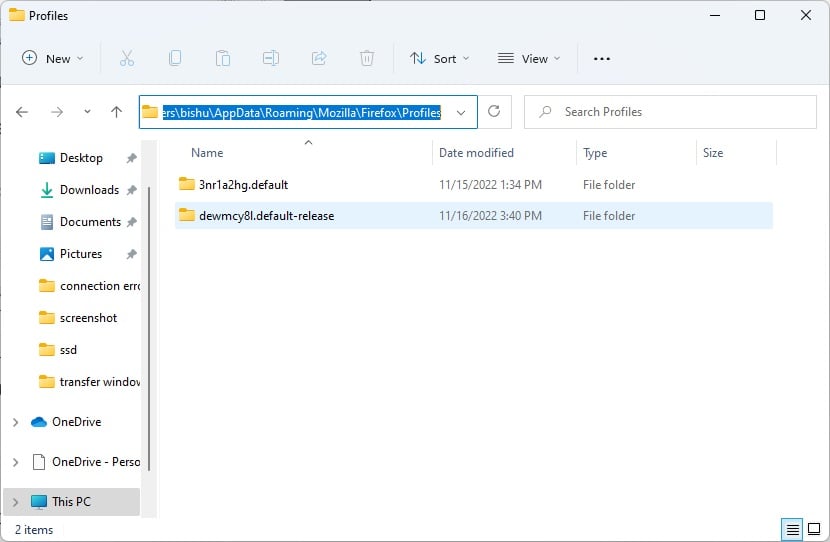The height and width of the screenshot is (542, 830).
Task: Click the Copy icon in toolbar
Action: pos(175,58)
